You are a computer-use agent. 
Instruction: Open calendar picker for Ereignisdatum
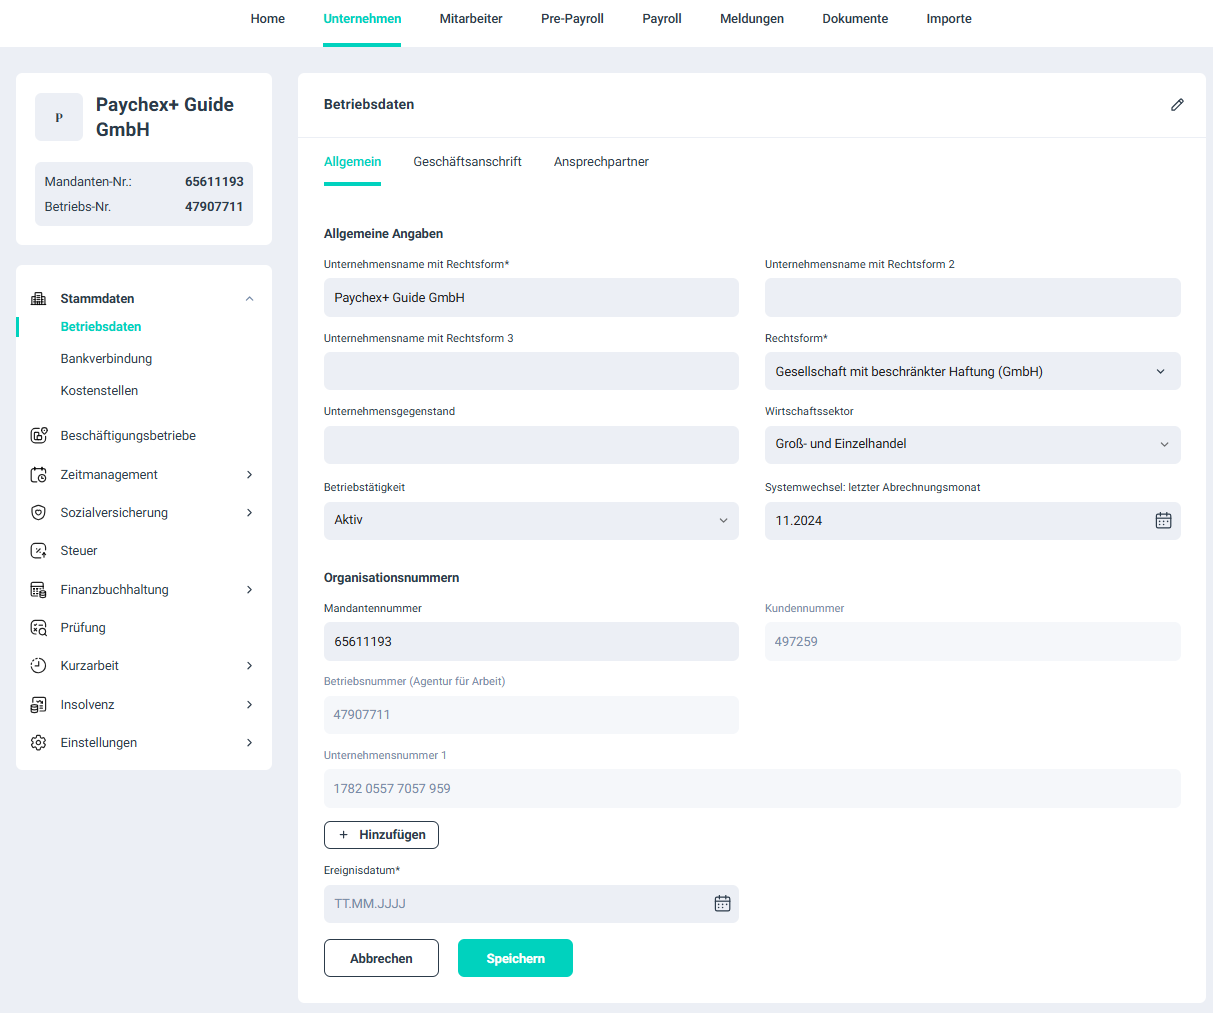(x=722, y=904)
